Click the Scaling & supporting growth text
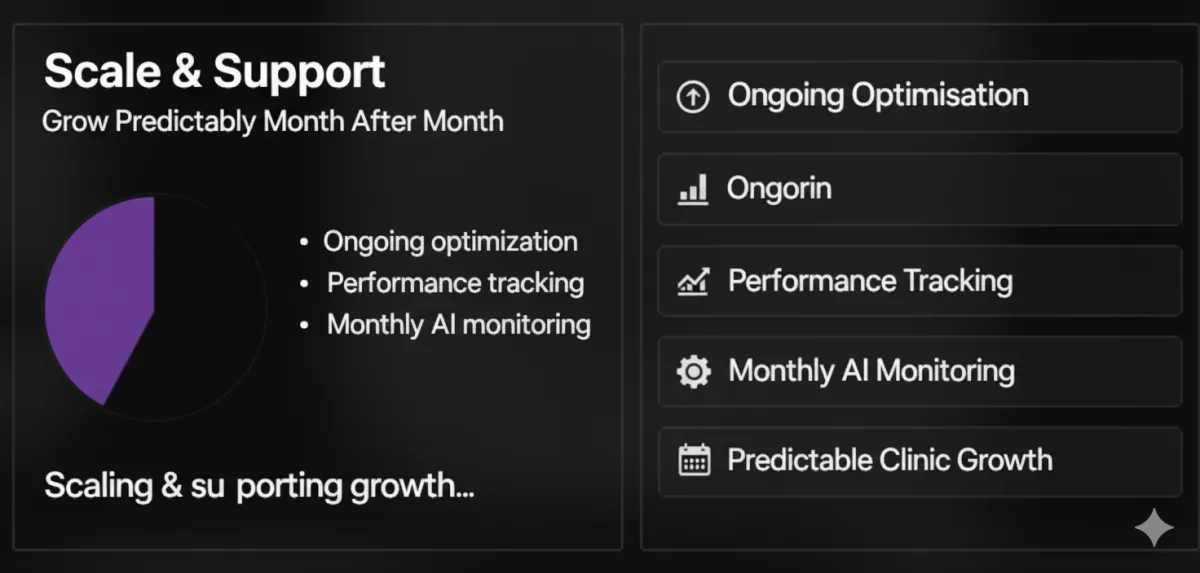 coord(258,487)
